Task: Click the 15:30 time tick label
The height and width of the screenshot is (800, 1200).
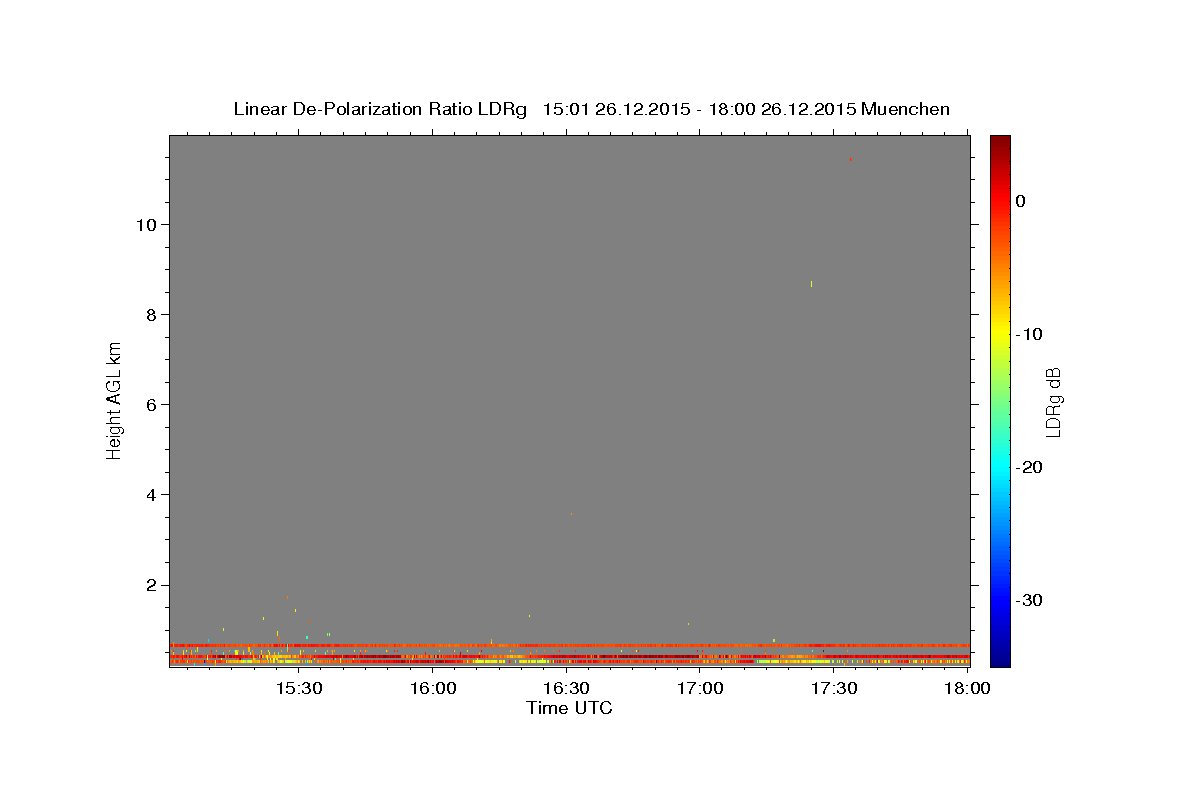Action: tap(298, 689)
